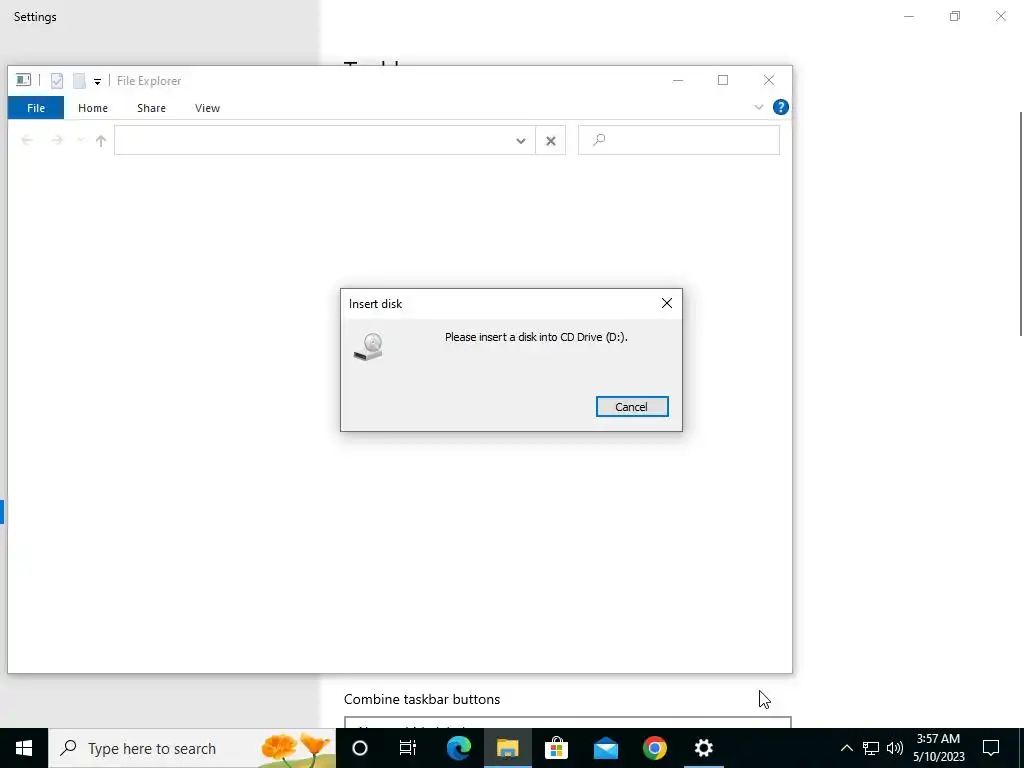Click the Properties quick access toolbar icon

(x=57, y=81)
